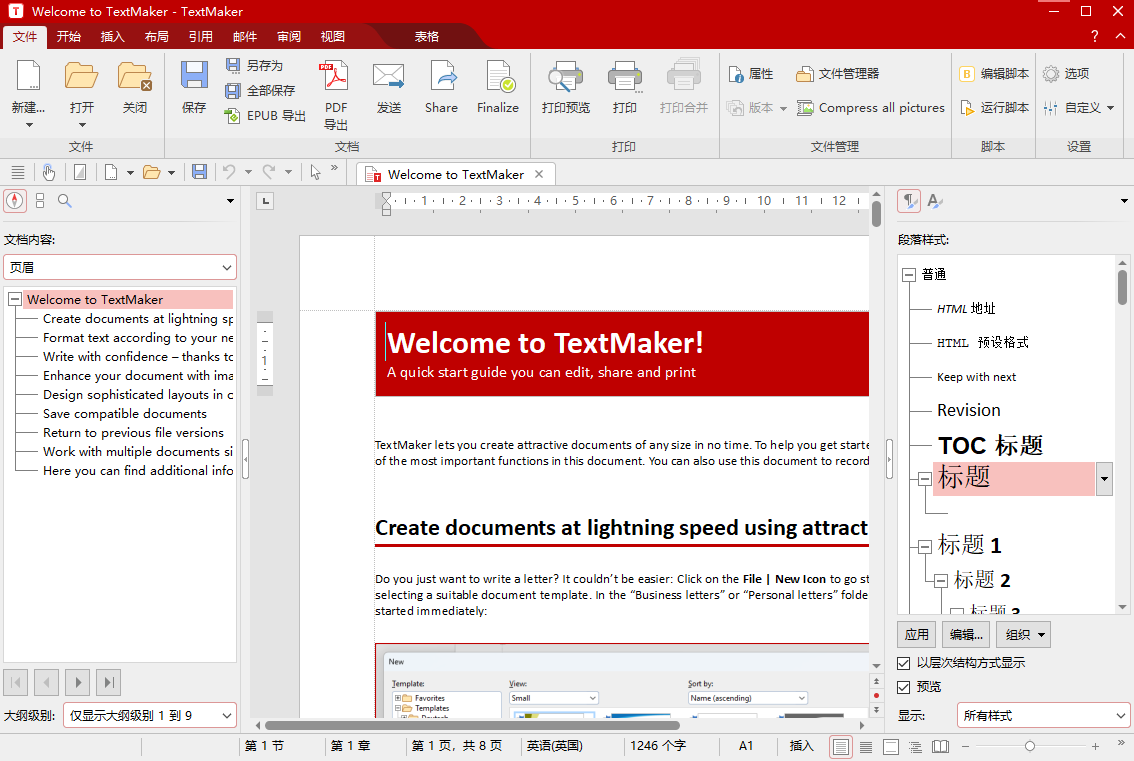Open the 邮件 ribbon tab
This screenshot has width=1134, height=761.
tap(244, 36)
